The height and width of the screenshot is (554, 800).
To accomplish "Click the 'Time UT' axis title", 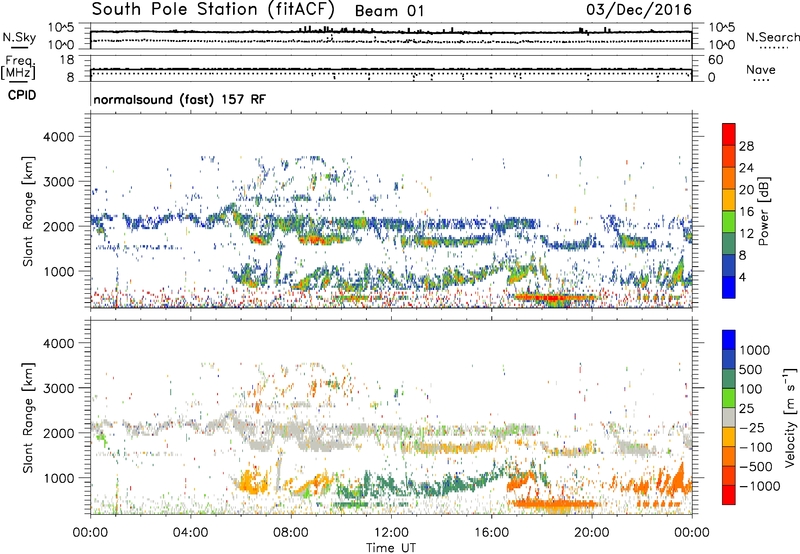I will click(x=391, y=548).
